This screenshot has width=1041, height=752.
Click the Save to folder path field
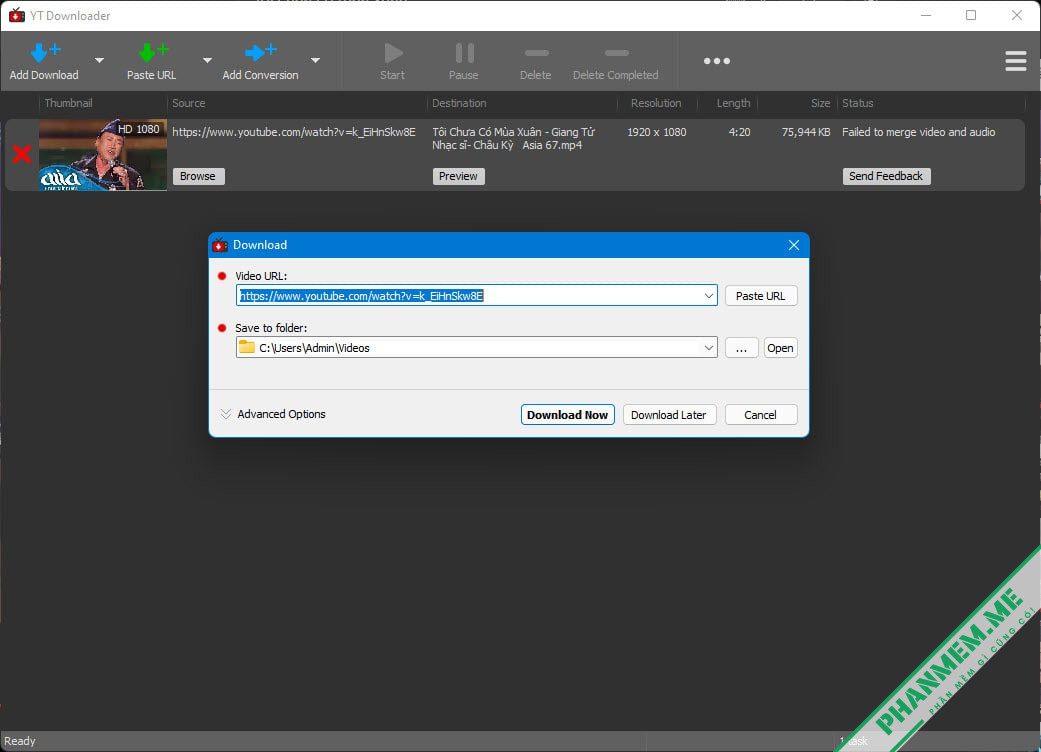point(477,348)
